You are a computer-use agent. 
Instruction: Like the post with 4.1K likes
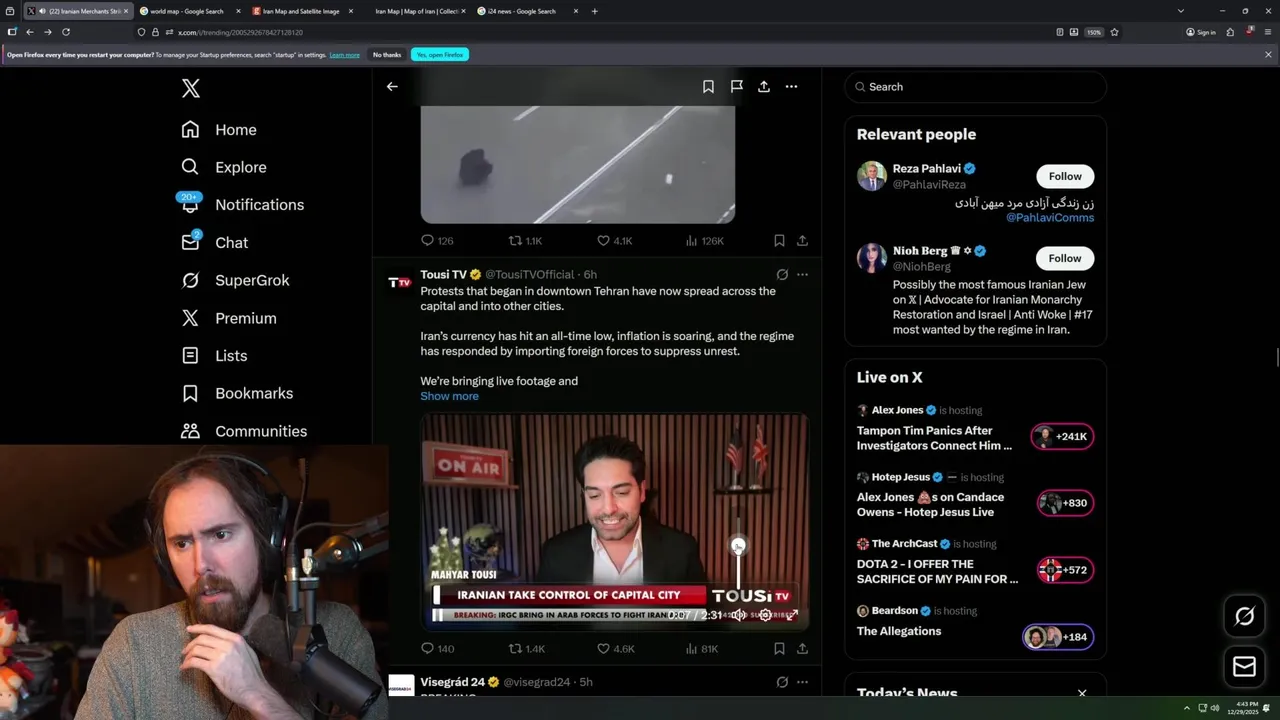[x=614, y=241]
